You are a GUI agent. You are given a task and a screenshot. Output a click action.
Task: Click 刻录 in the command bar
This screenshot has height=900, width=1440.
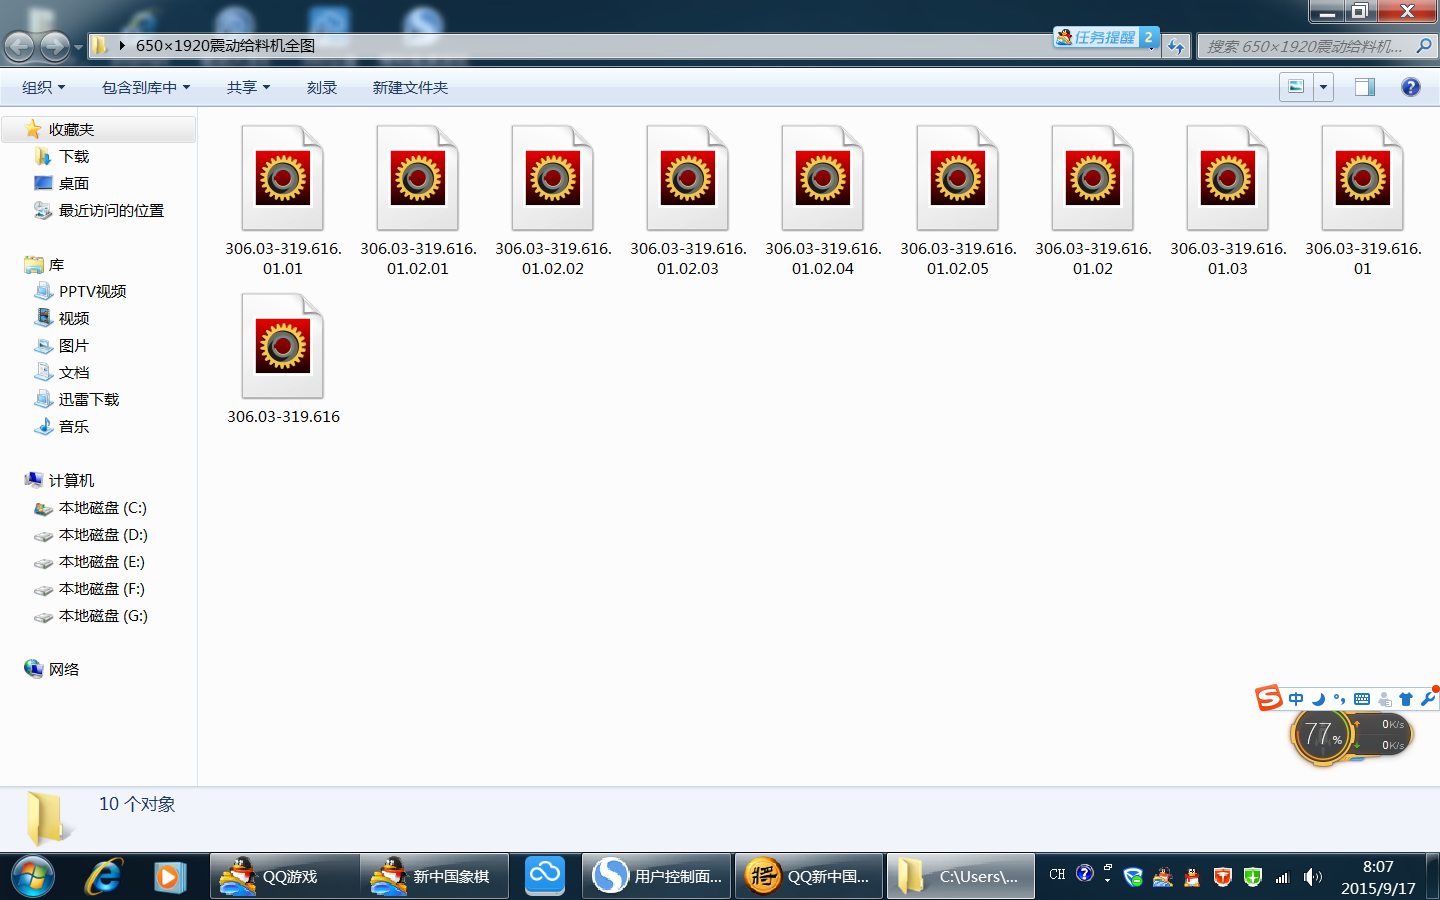coord(322,88)
